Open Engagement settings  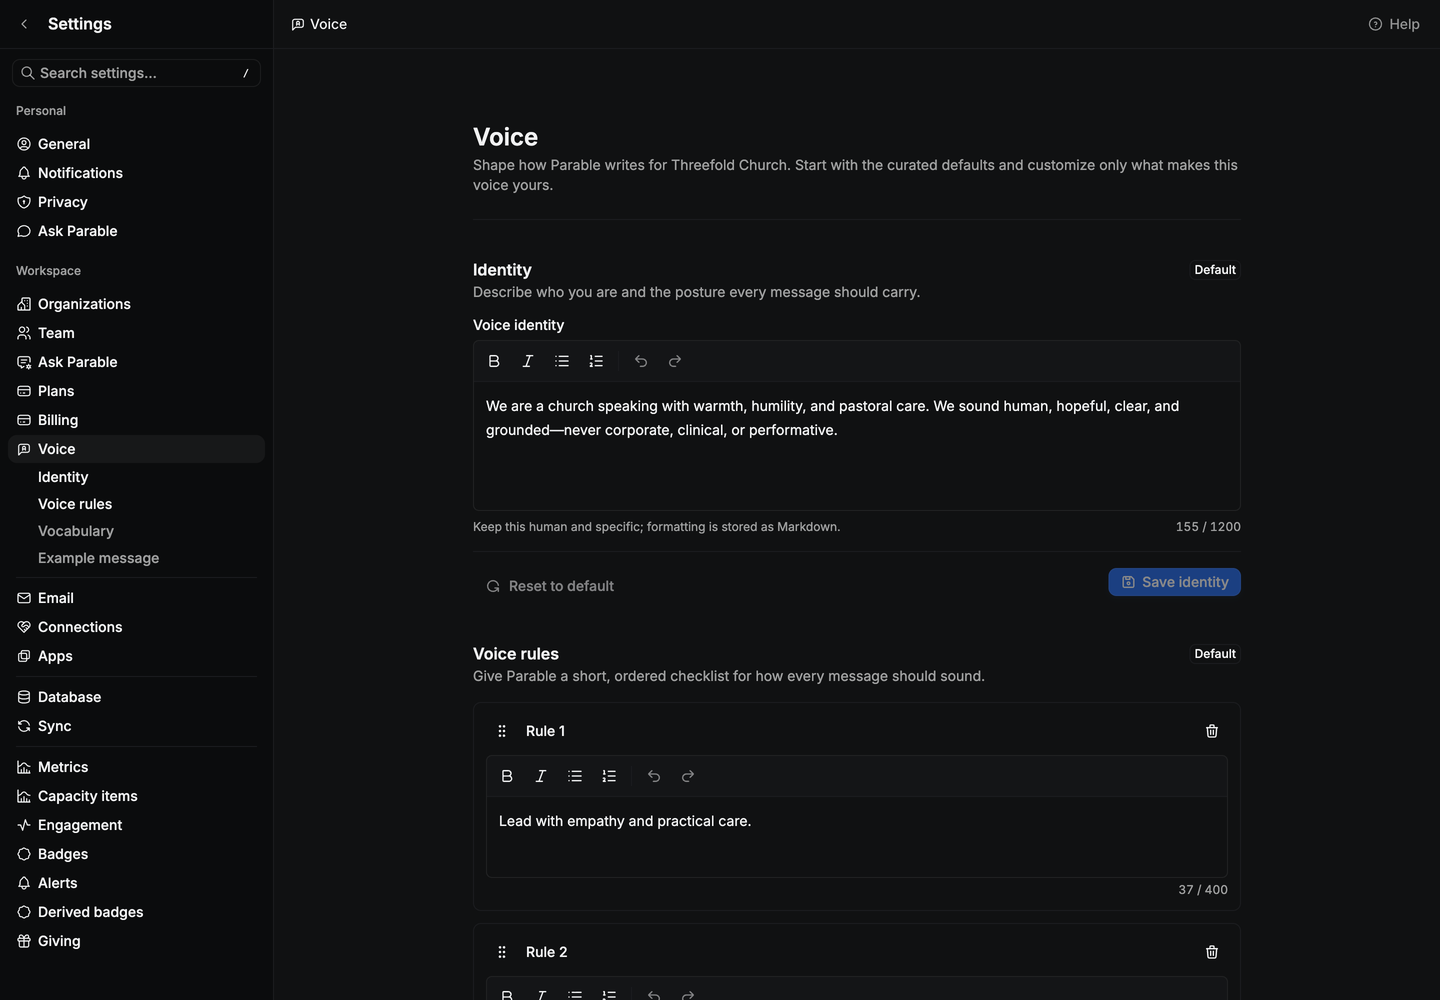click(x=136, y=825)
